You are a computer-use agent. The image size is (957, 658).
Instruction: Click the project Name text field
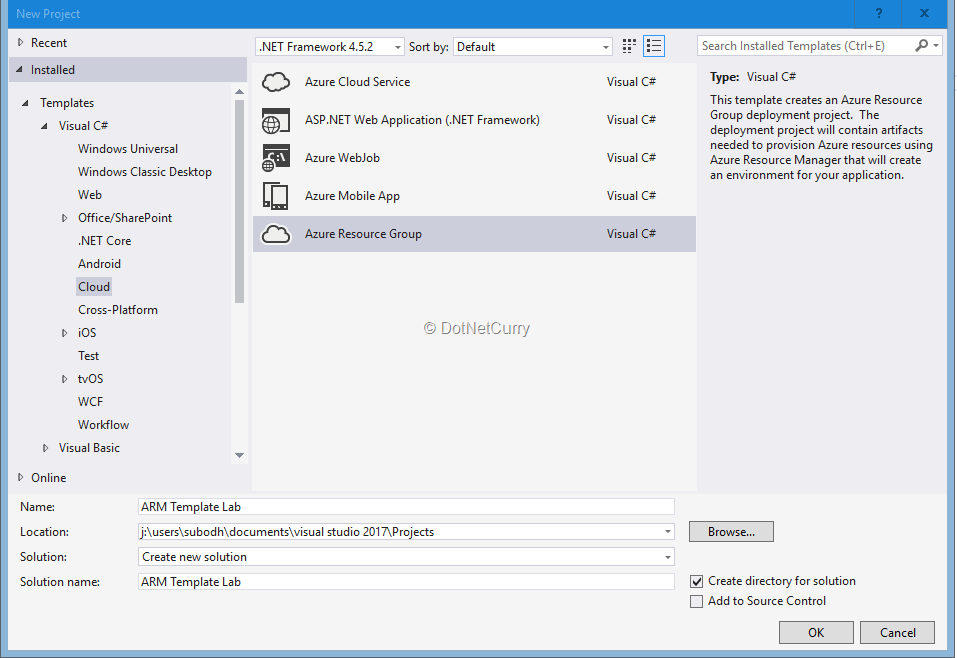(406, 507)
